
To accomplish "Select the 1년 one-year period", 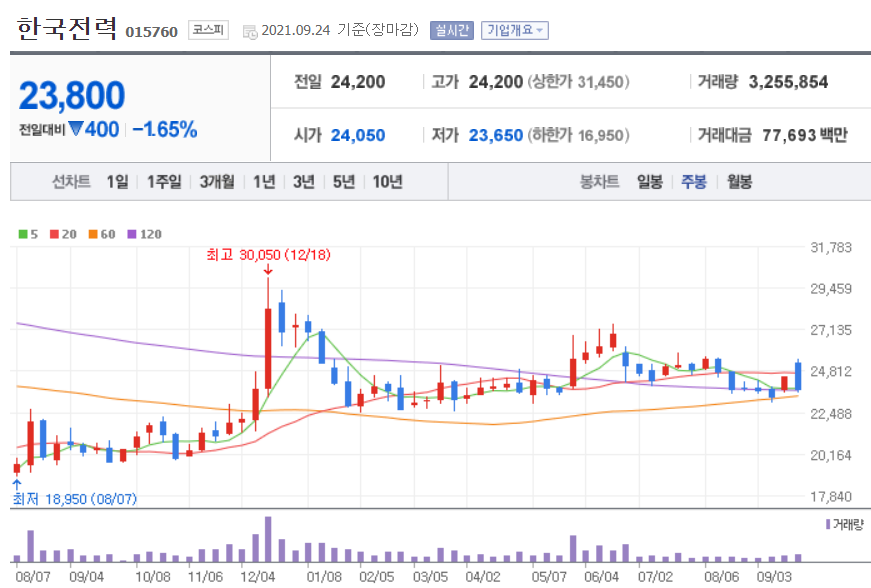I will click(262, 181).
